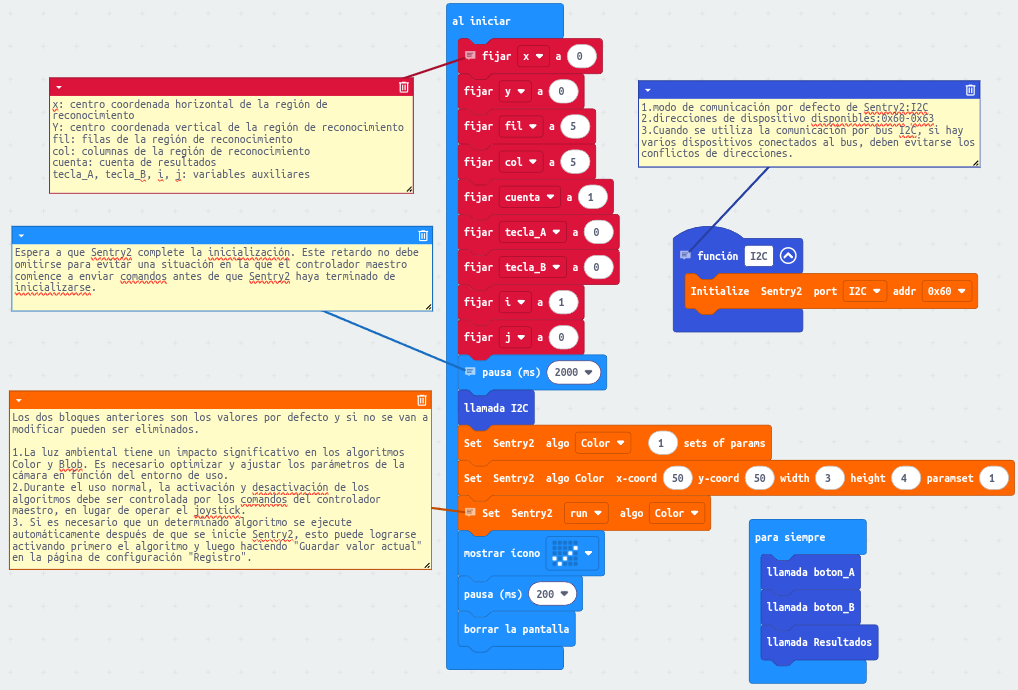Collapse the blue initialization delay comment
The height and width of the screenshot is (690, 1018).
click(x=21, y=235)
